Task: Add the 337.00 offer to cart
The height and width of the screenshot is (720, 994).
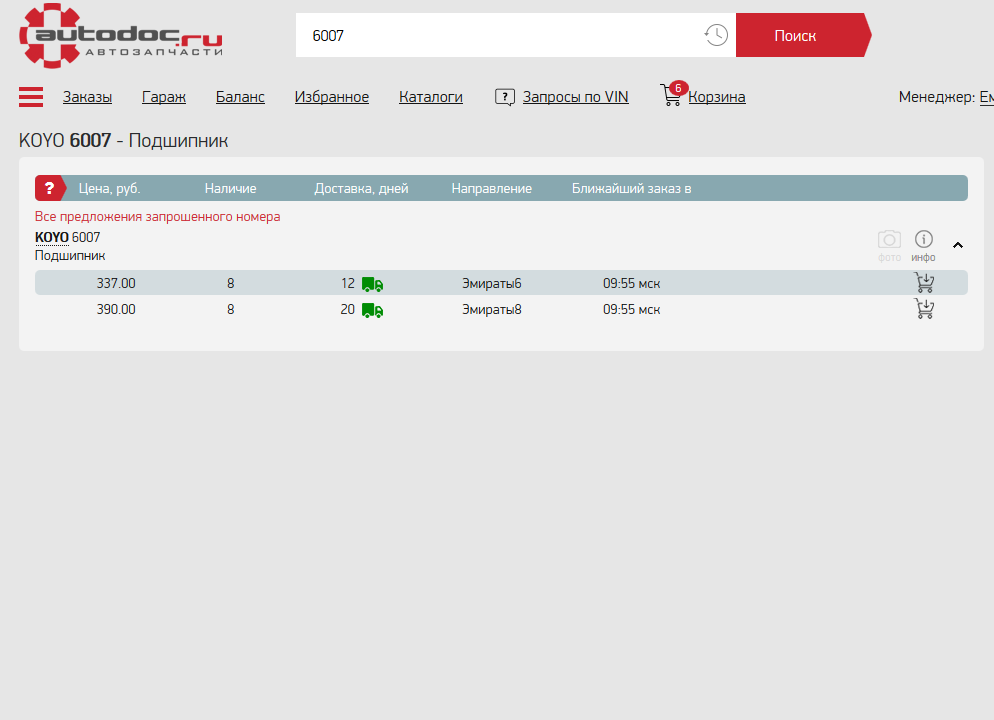Action: pyautogui.click(x=925, y=283)
